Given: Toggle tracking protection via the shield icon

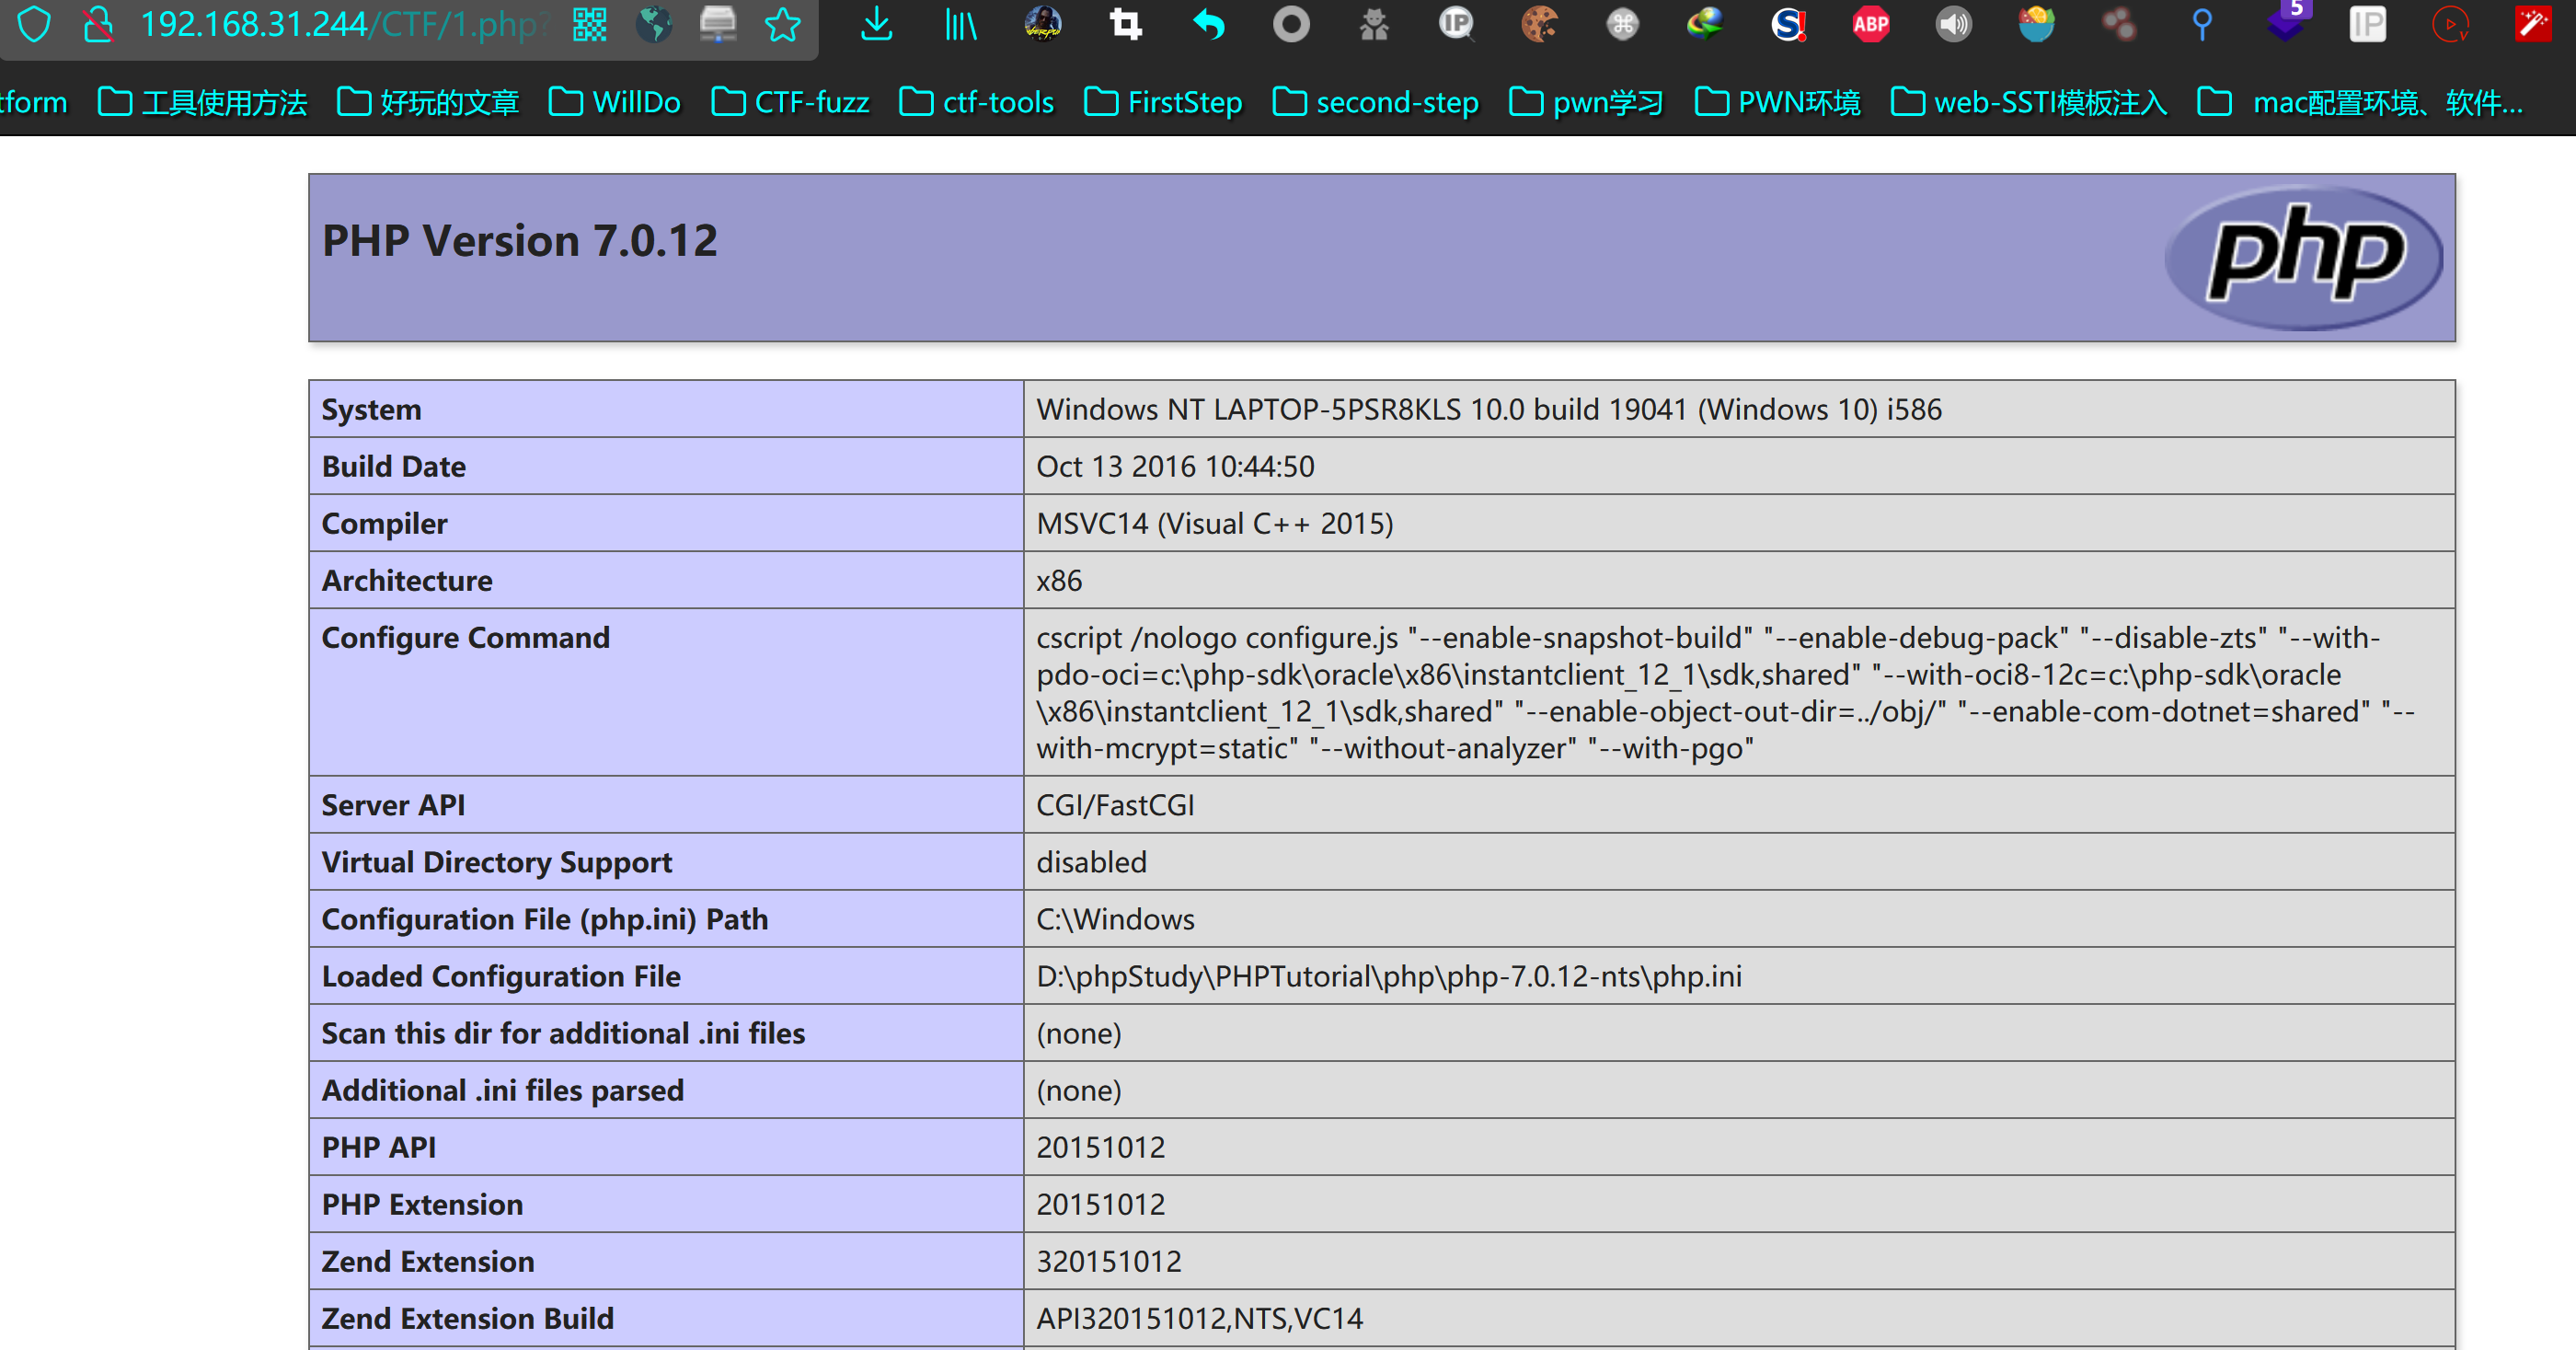Looking at the screenshot, I should (34, 25).
